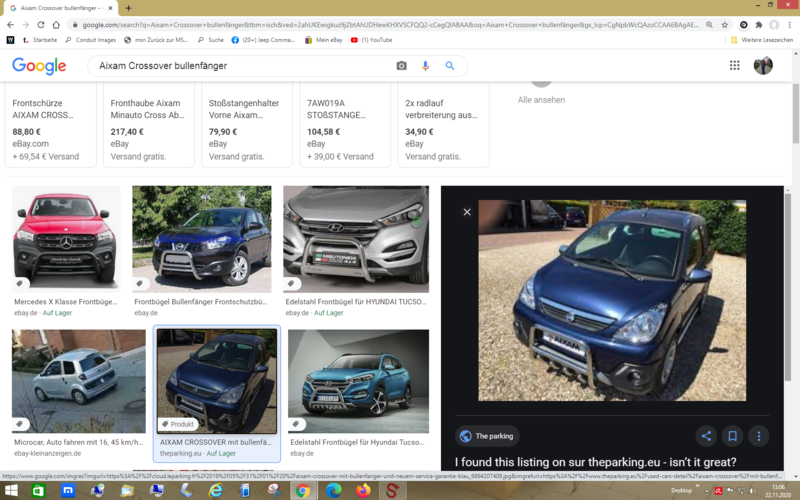Viewport: 800px width, 500px height.
Task: Open the msn Zurück zur MS bookmark
Action: pyautogui.click(x=156, y=40)
